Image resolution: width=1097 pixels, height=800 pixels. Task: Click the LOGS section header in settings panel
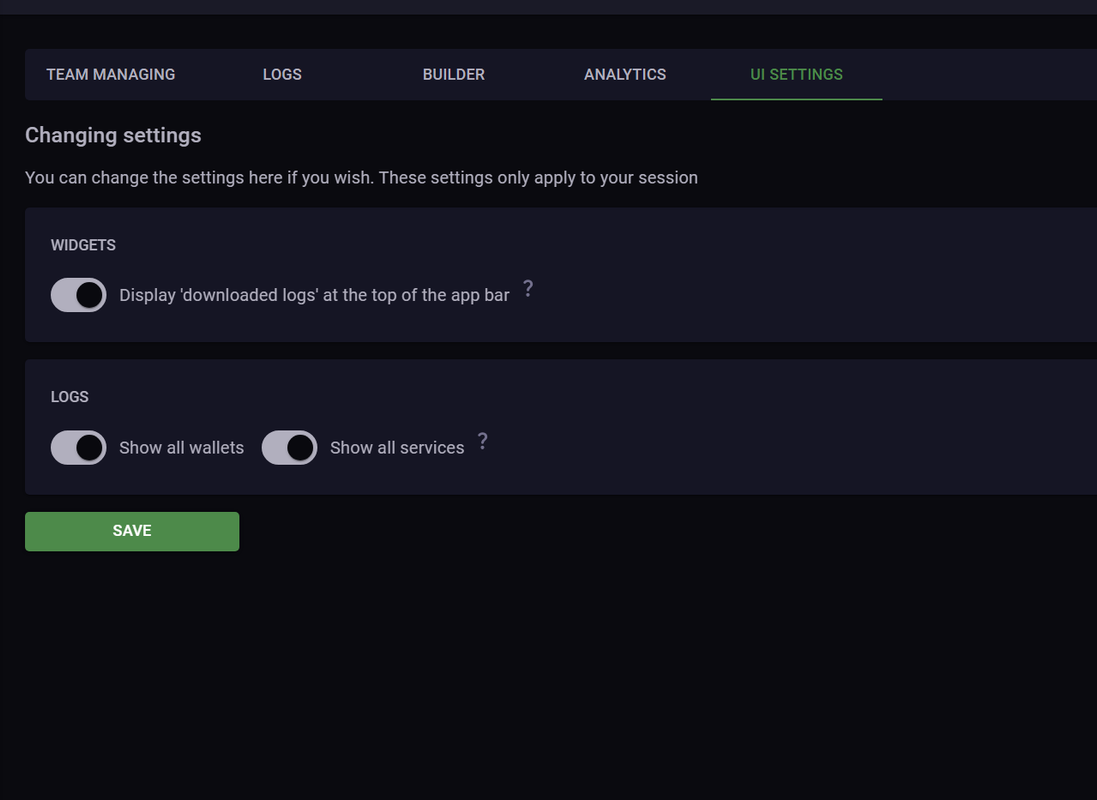(x=70, y=397)
